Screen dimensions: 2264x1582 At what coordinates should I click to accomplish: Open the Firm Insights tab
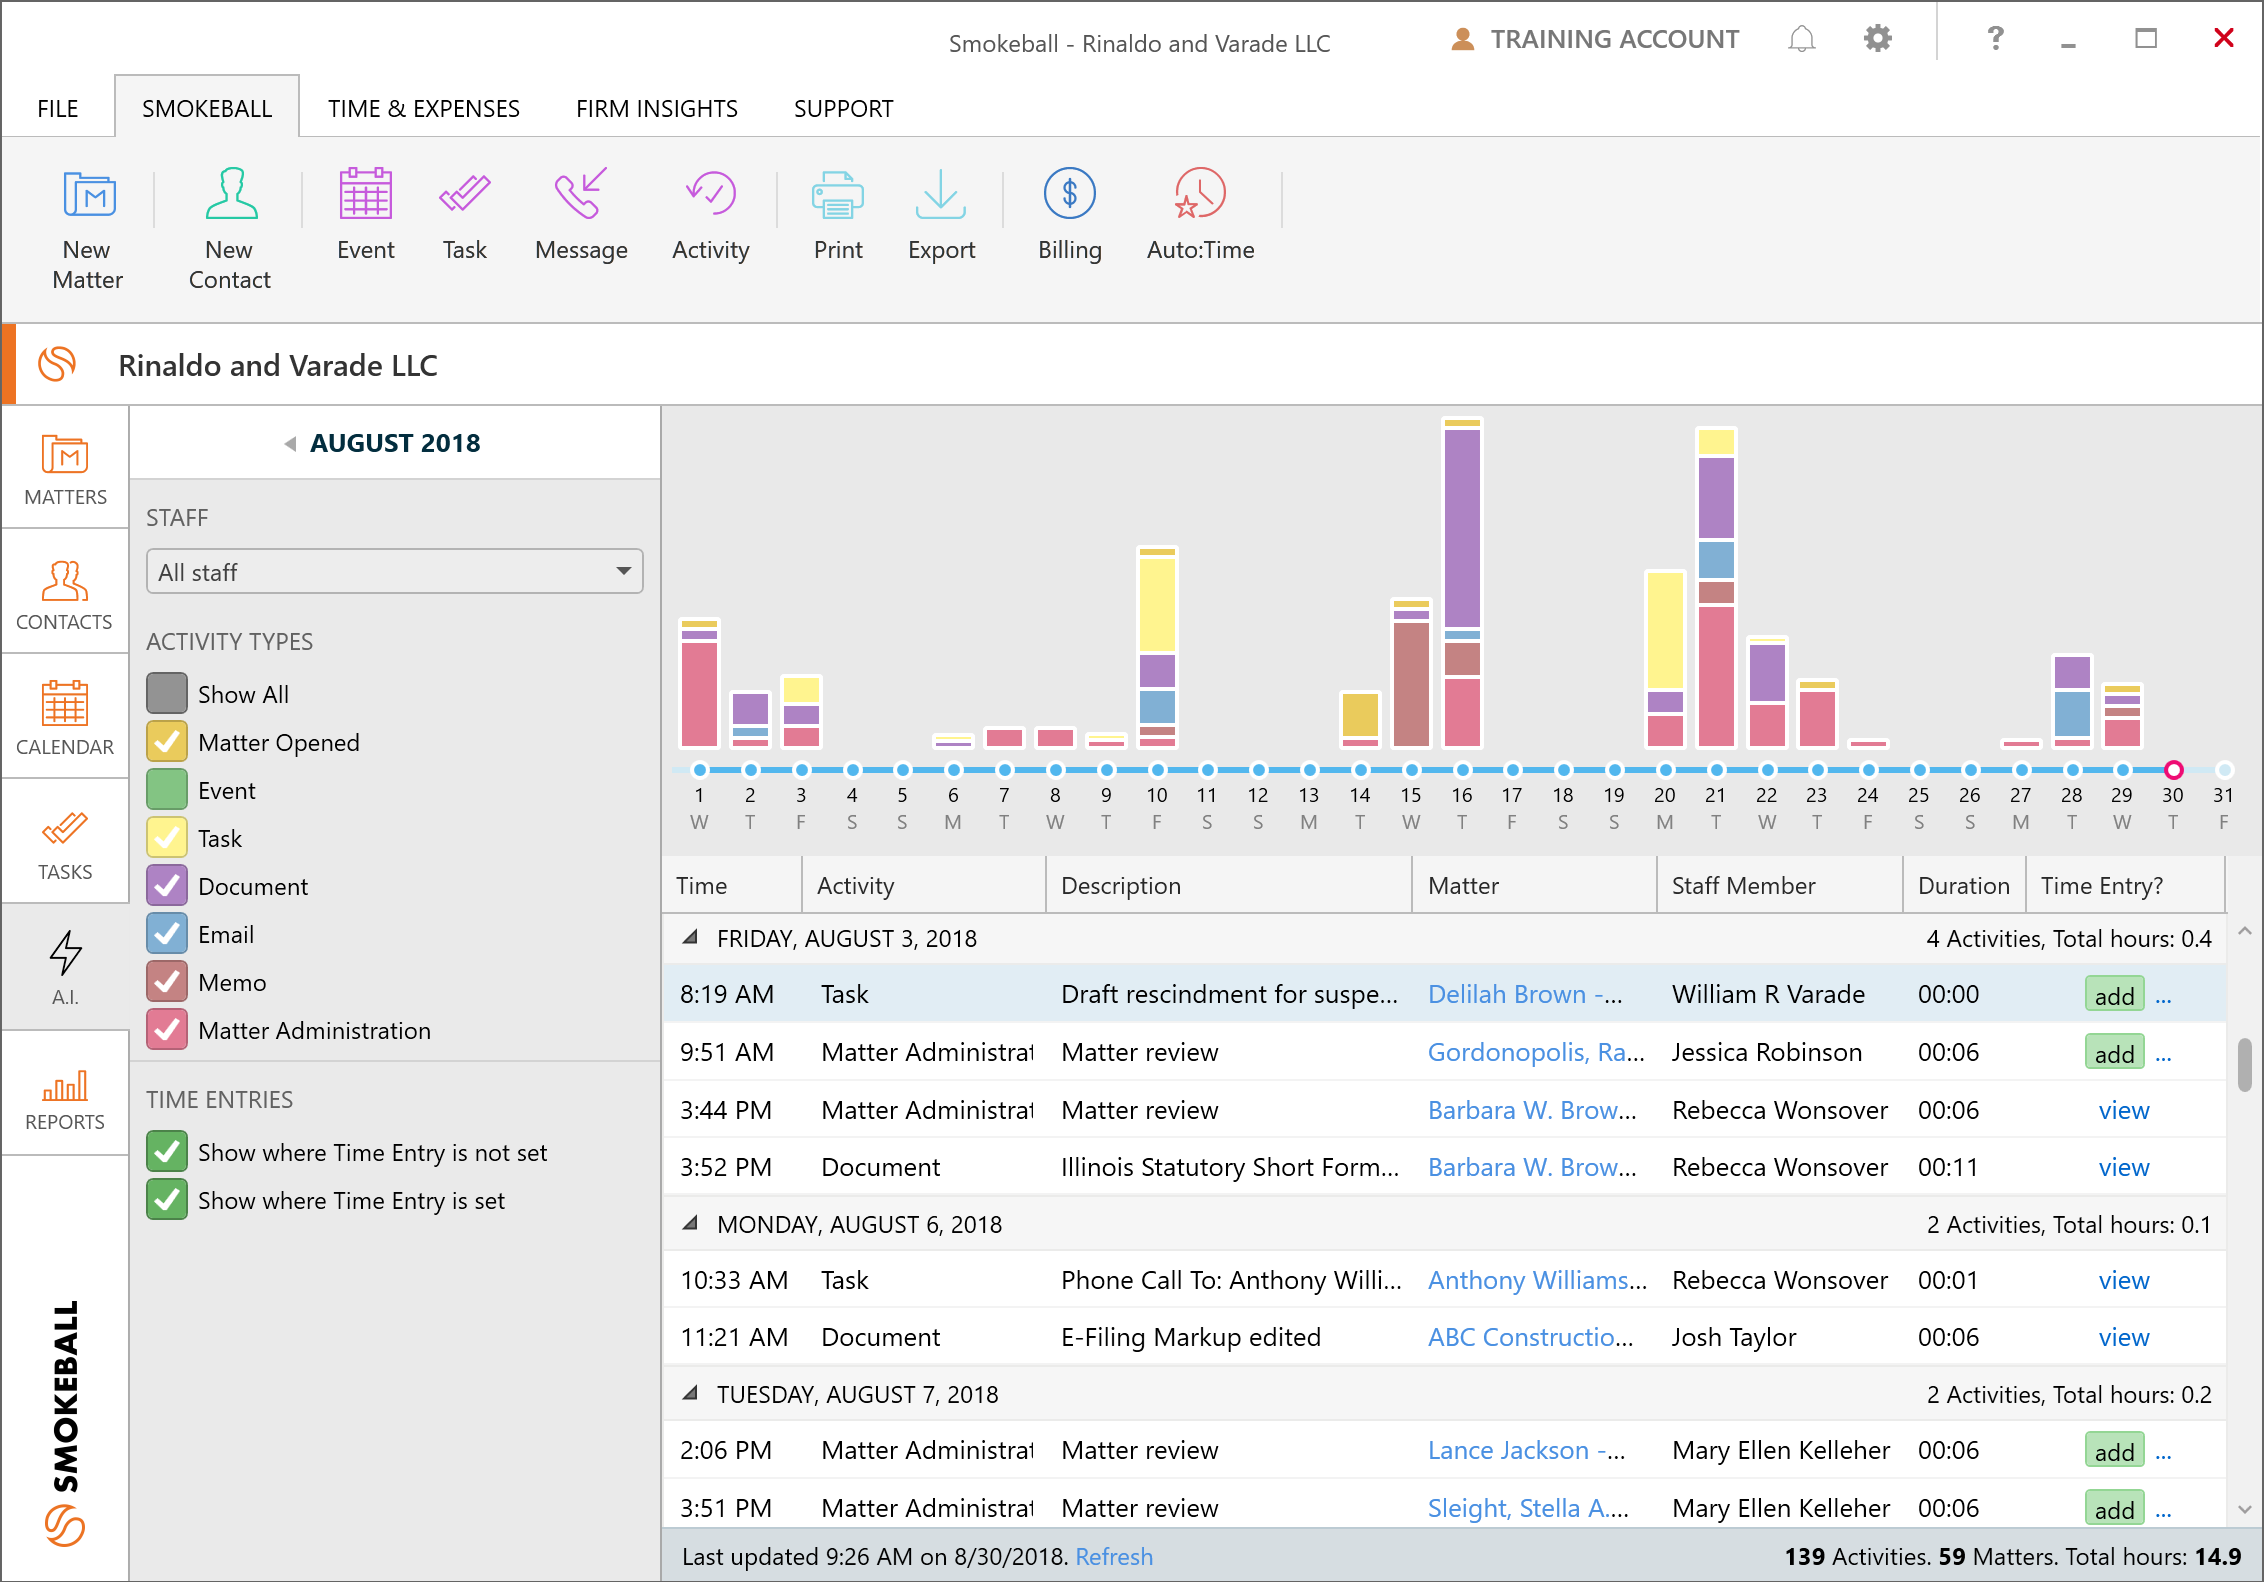656,108
